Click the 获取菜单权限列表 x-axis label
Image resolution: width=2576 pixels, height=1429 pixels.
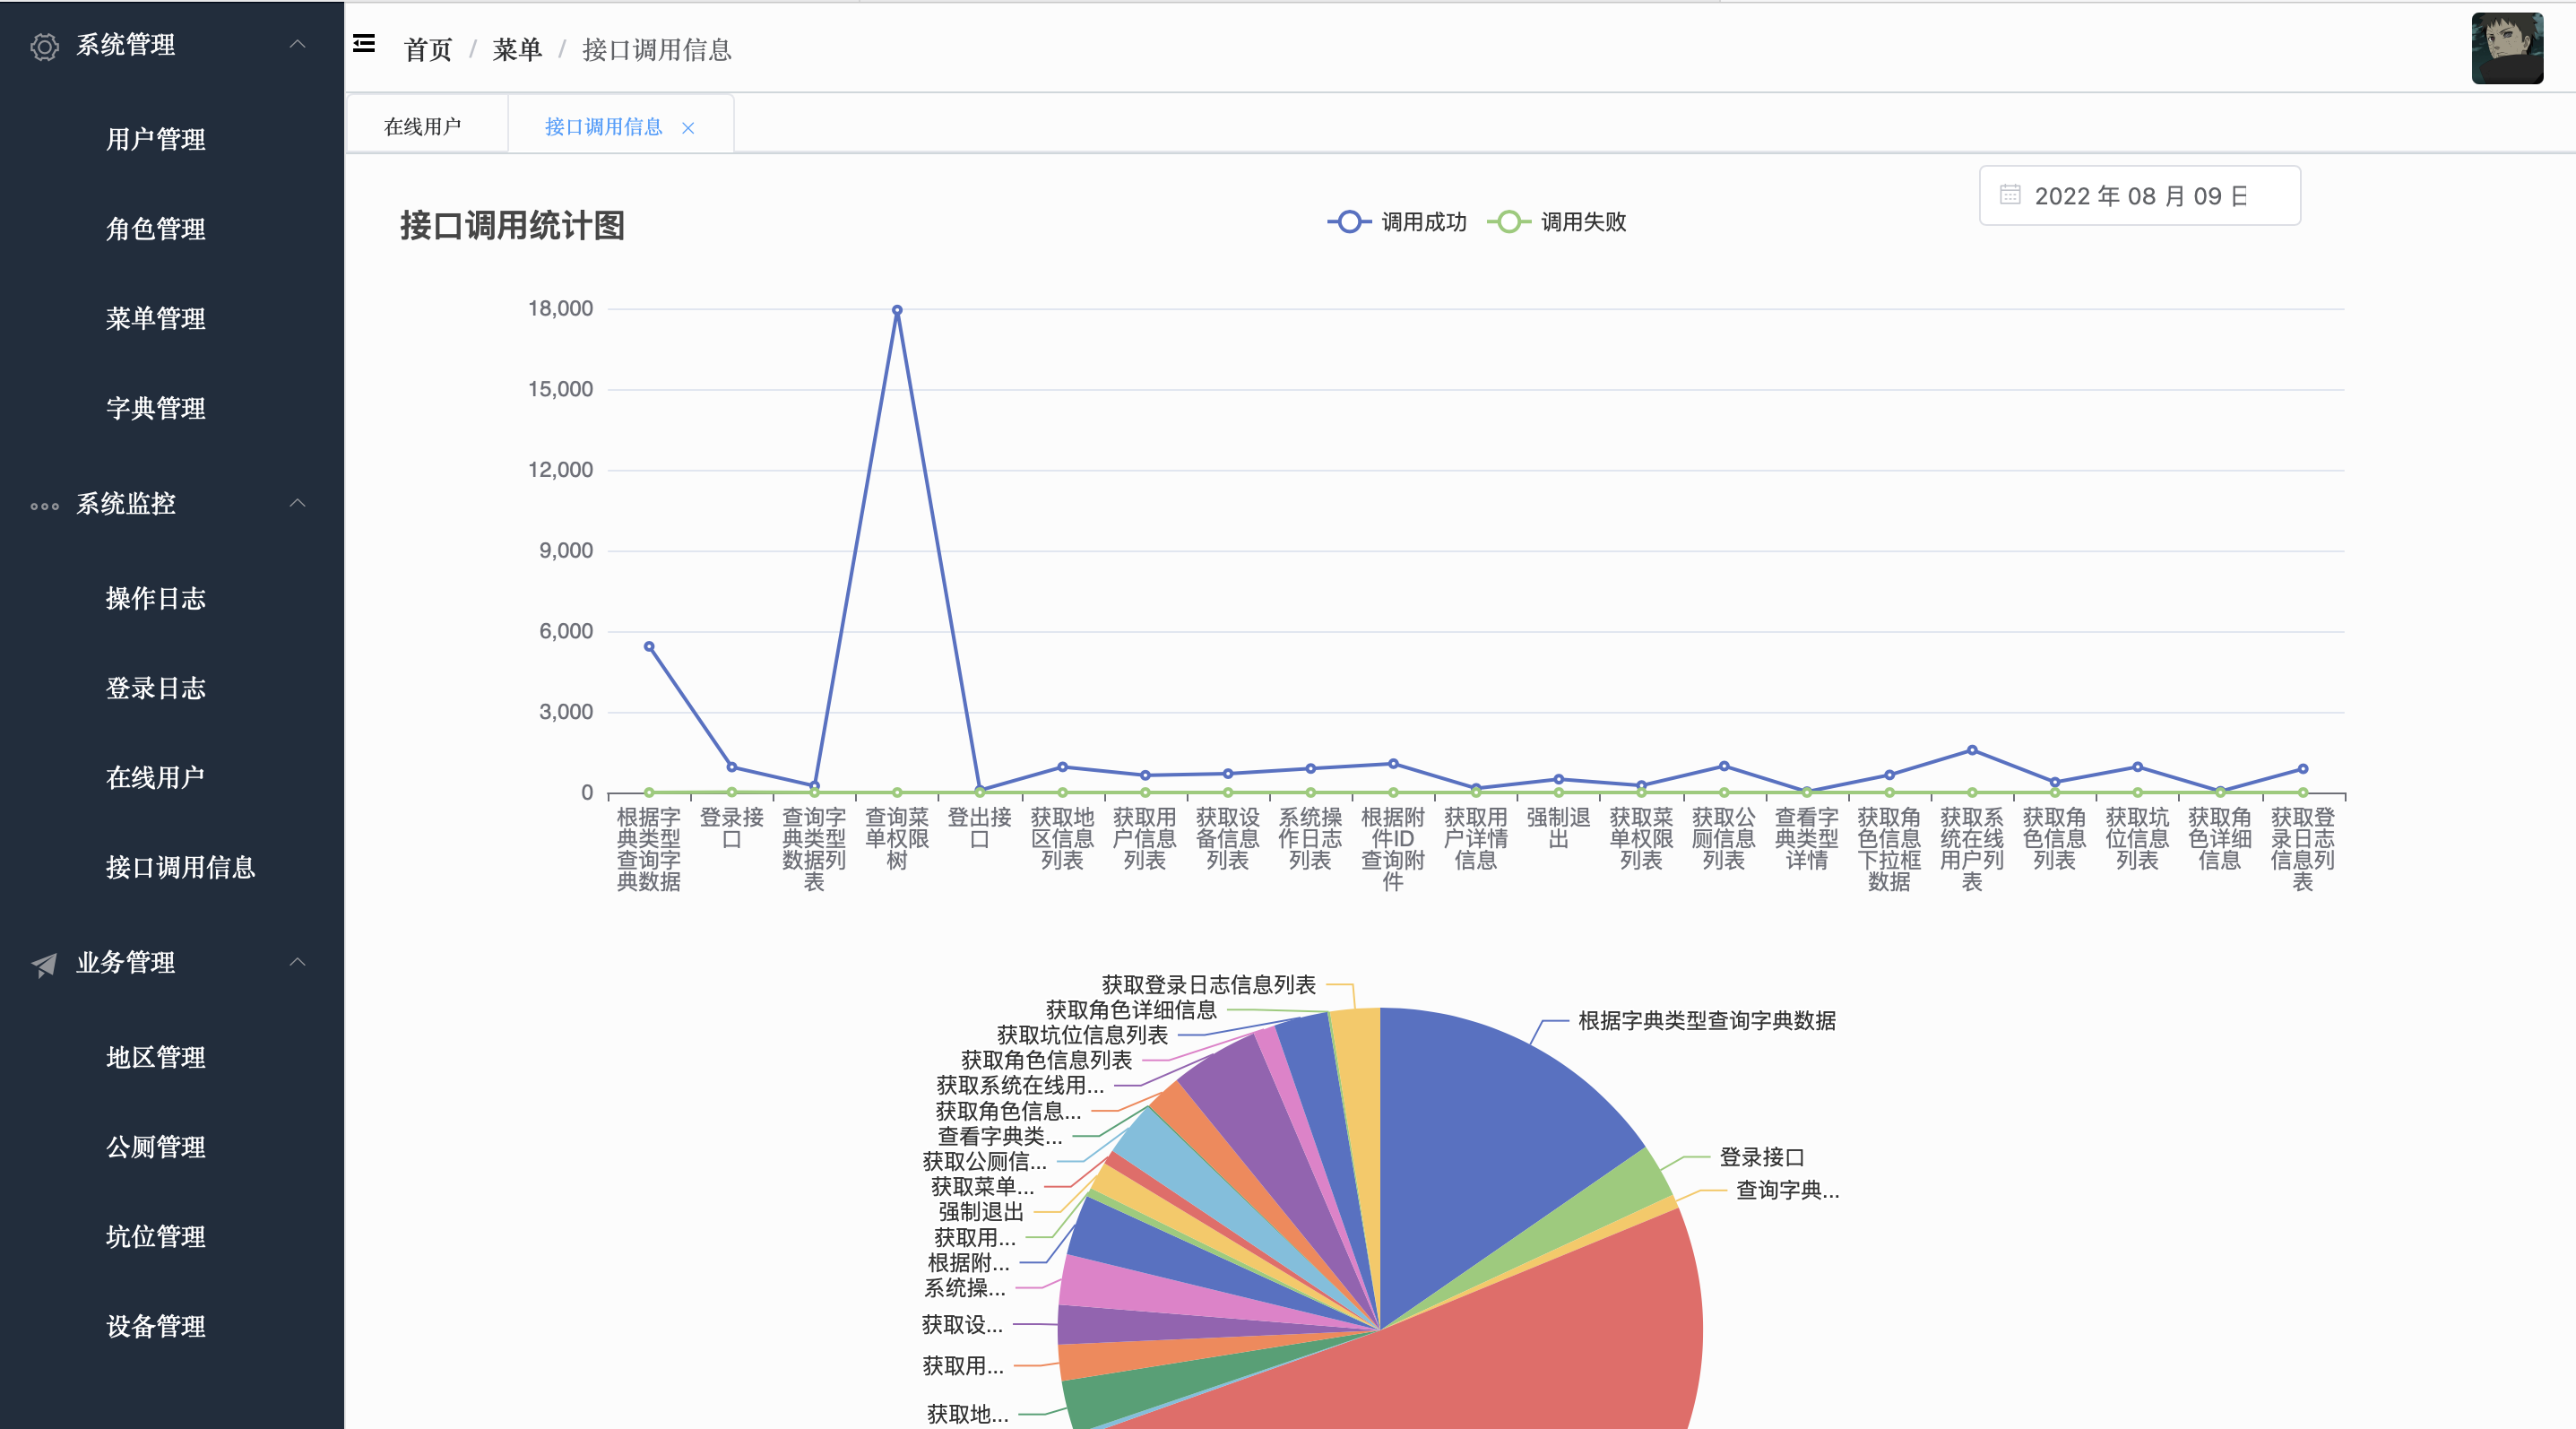coord(1641,838)
